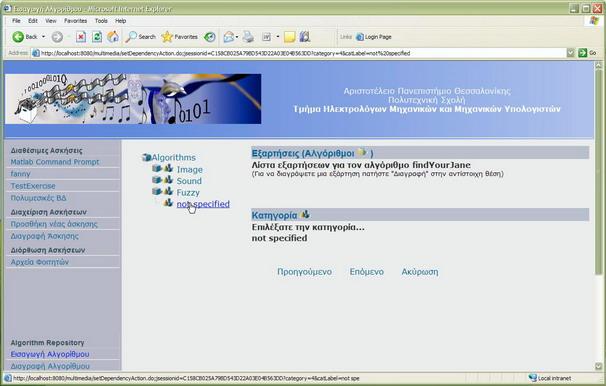Image resolution: width=606 pixels, height=386 pixels.
Task: Open the address bar dropdown arrow
Action: tap(571, 53)
